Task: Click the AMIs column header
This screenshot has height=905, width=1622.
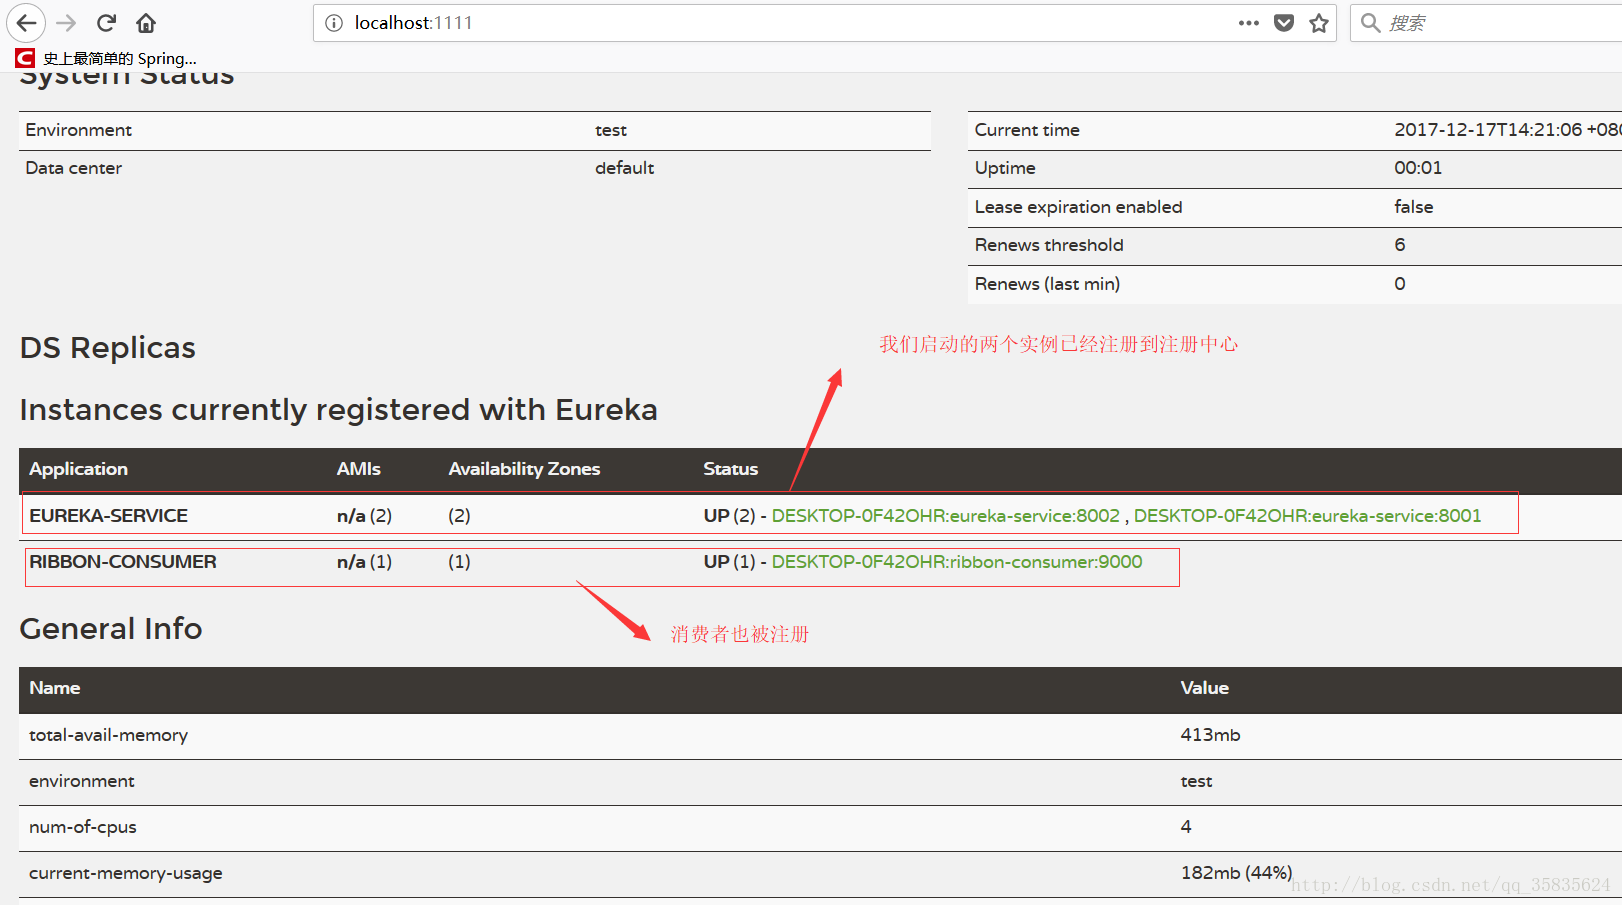Action: (x=358, y=469)
